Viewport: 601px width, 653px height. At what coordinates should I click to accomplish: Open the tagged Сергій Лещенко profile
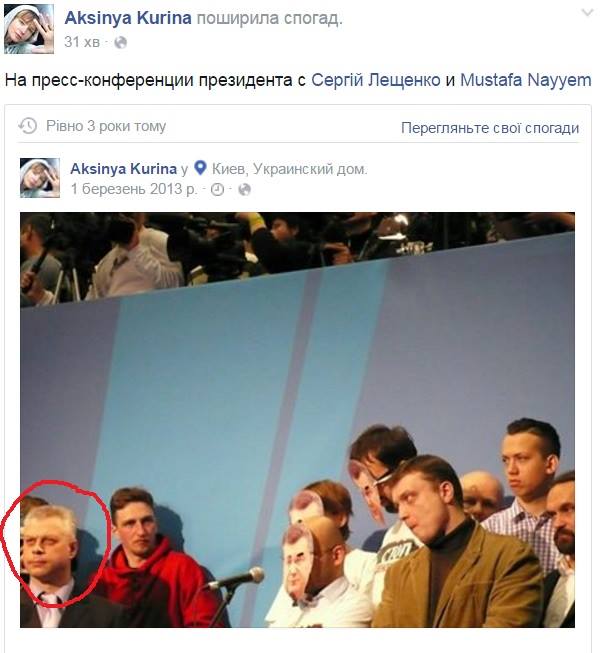pos(375,80)
